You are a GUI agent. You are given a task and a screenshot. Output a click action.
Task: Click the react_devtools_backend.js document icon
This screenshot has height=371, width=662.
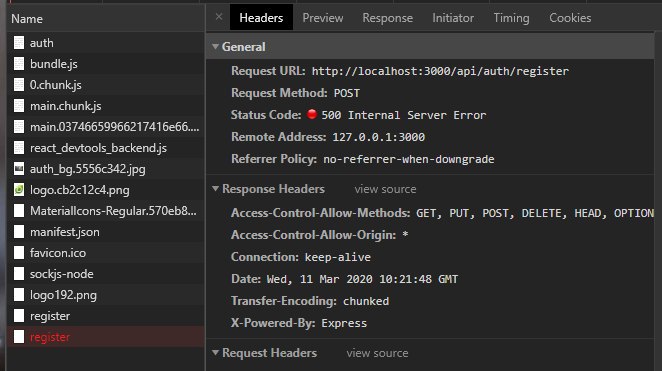pyautogui.click(x=19, y=148)
